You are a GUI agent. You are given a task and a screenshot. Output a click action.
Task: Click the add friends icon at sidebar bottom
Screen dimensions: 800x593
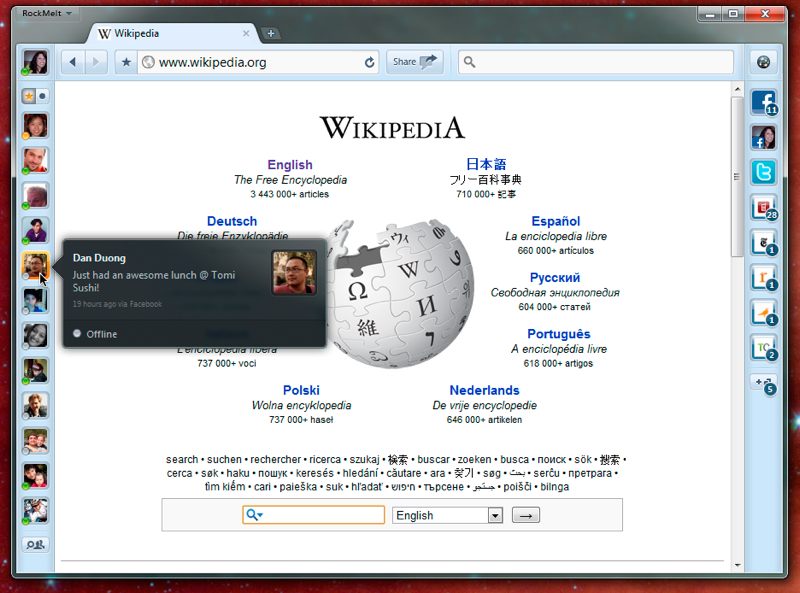[35, 545]
